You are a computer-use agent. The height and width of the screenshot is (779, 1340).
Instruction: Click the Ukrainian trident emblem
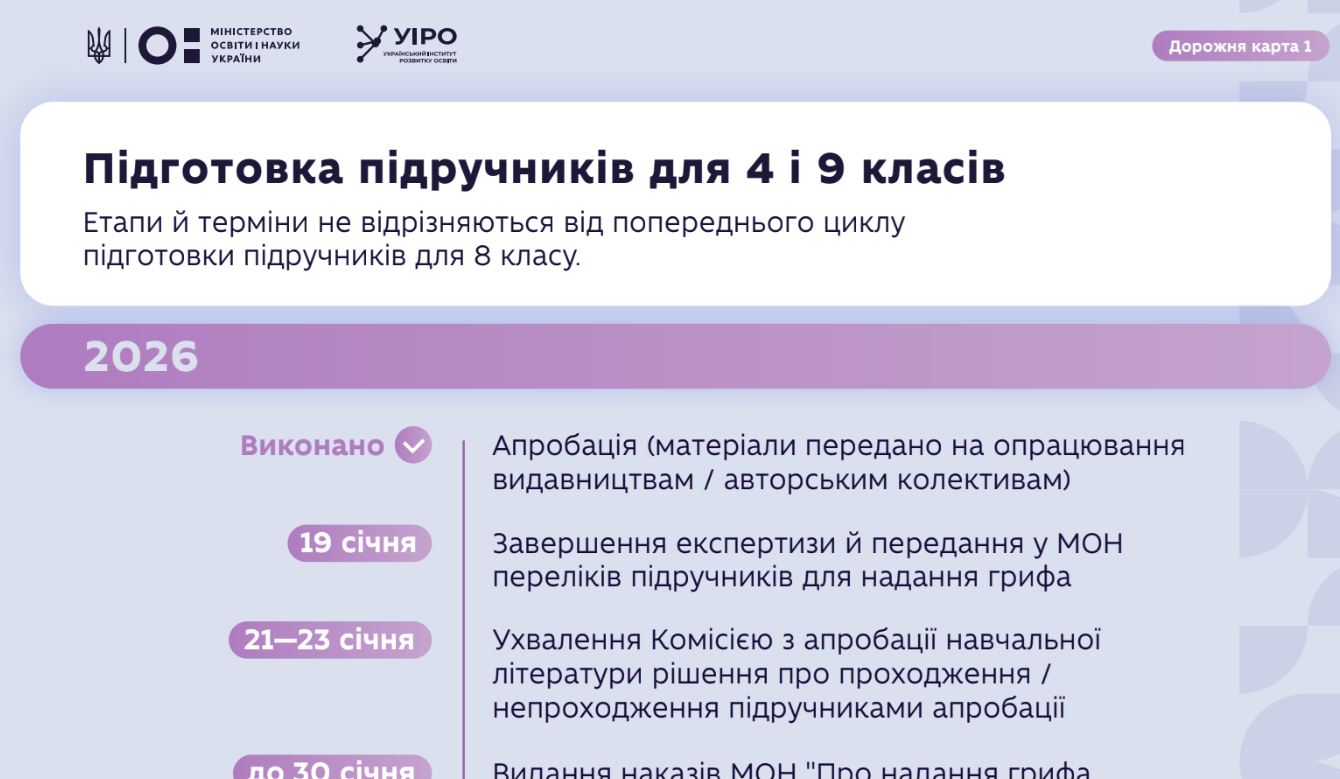[99, 46]
